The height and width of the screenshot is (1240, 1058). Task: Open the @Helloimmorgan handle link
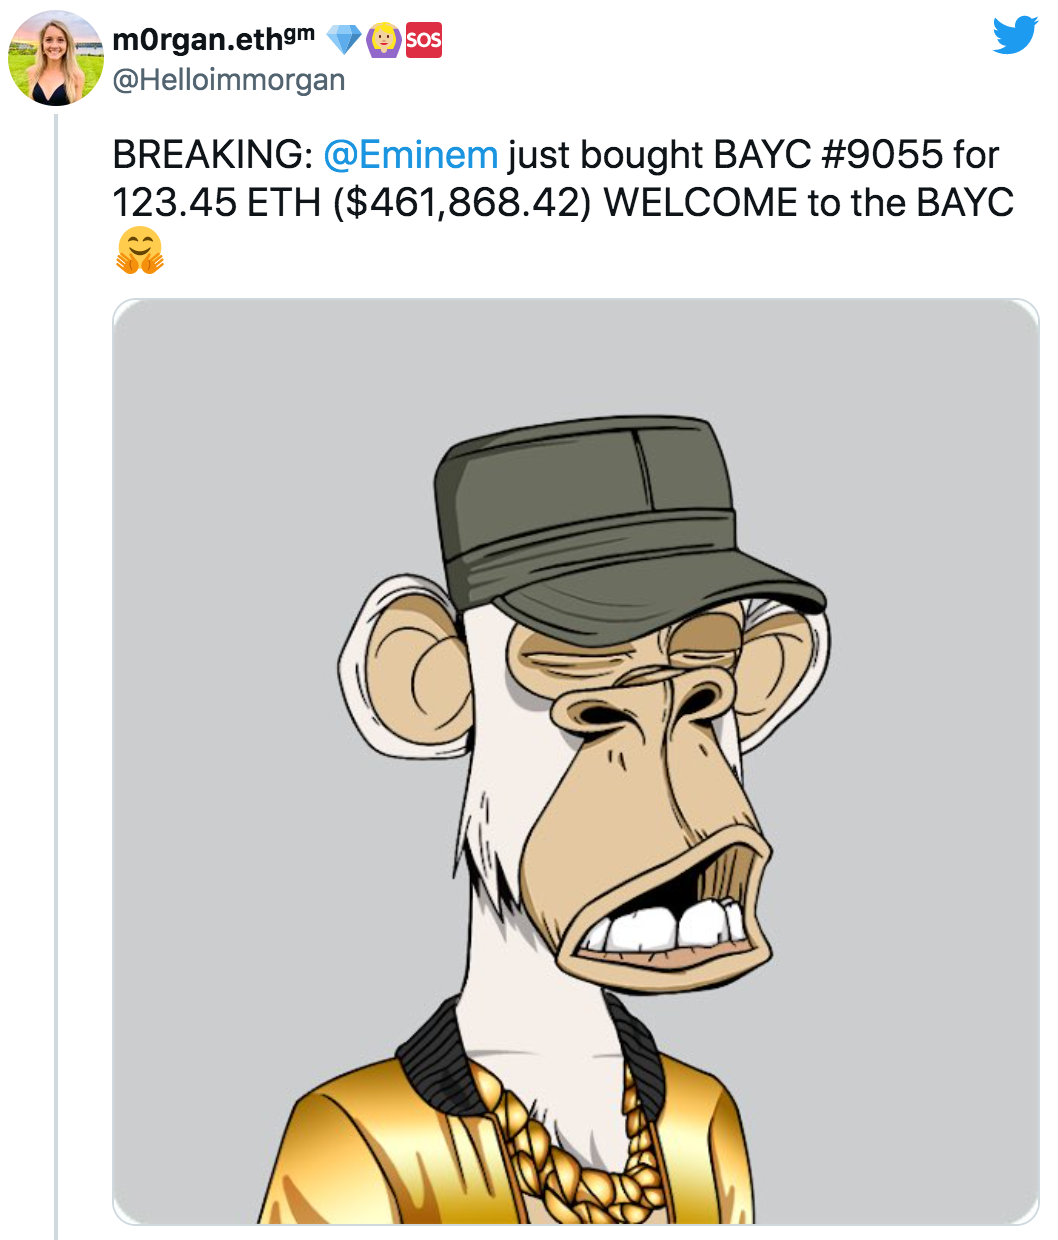pyautogui.click(x=229, y=80)
